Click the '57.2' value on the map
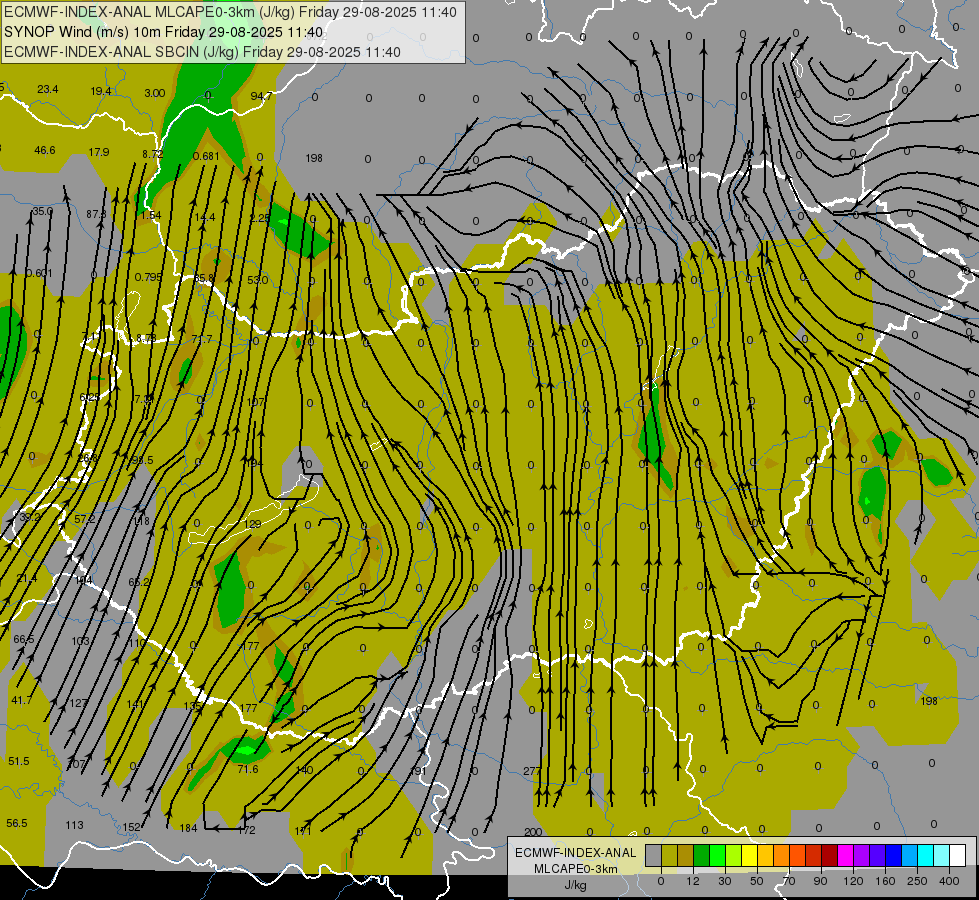The height and width of the screenshot is (900, 979). pos(84,519)
